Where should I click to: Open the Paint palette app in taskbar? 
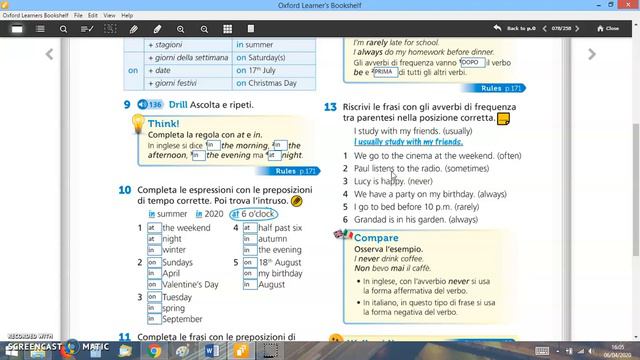pyautogui.click(x=182, y=351)
